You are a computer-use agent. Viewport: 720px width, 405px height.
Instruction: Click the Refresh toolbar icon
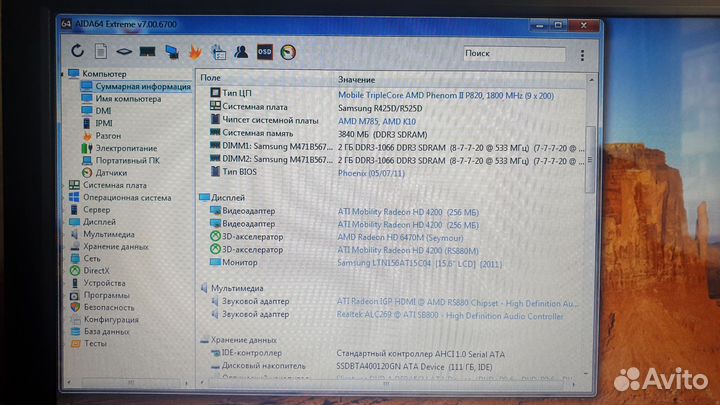[x=77, y=51]
